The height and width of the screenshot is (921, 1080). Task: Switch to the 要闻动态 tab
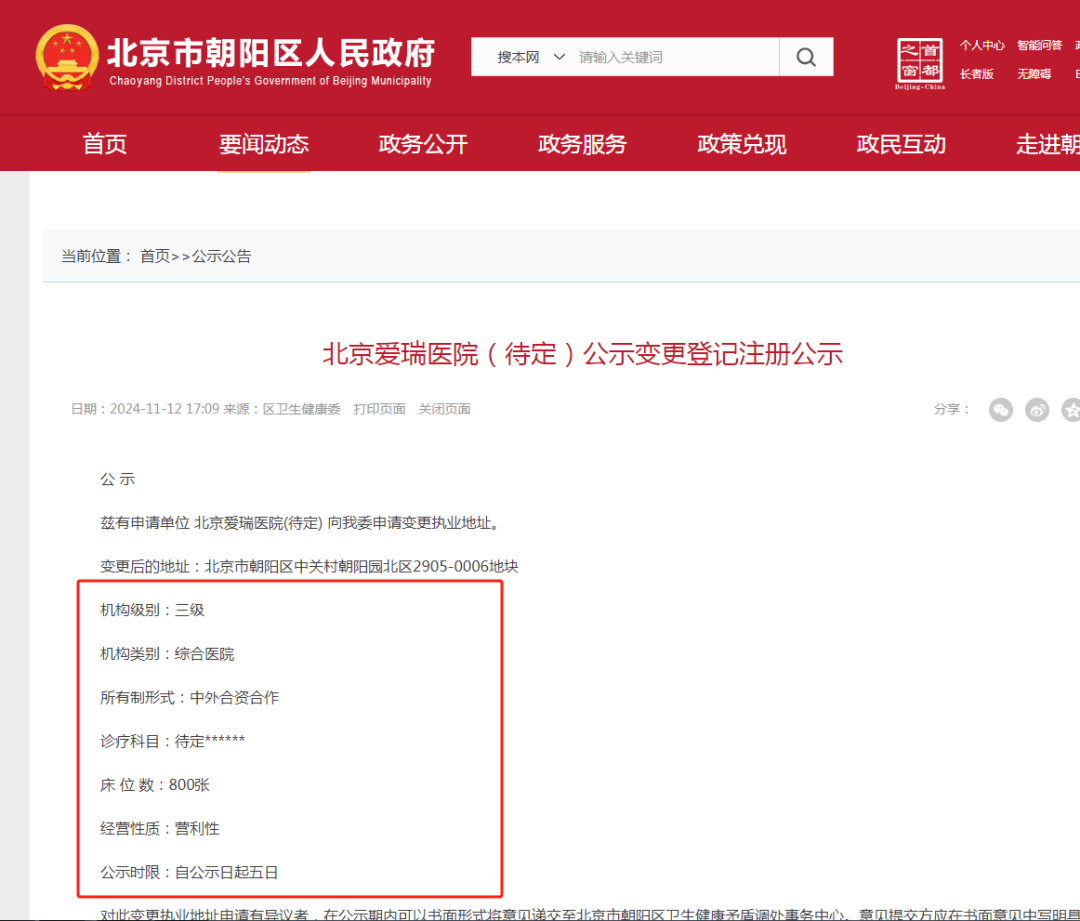263,143
